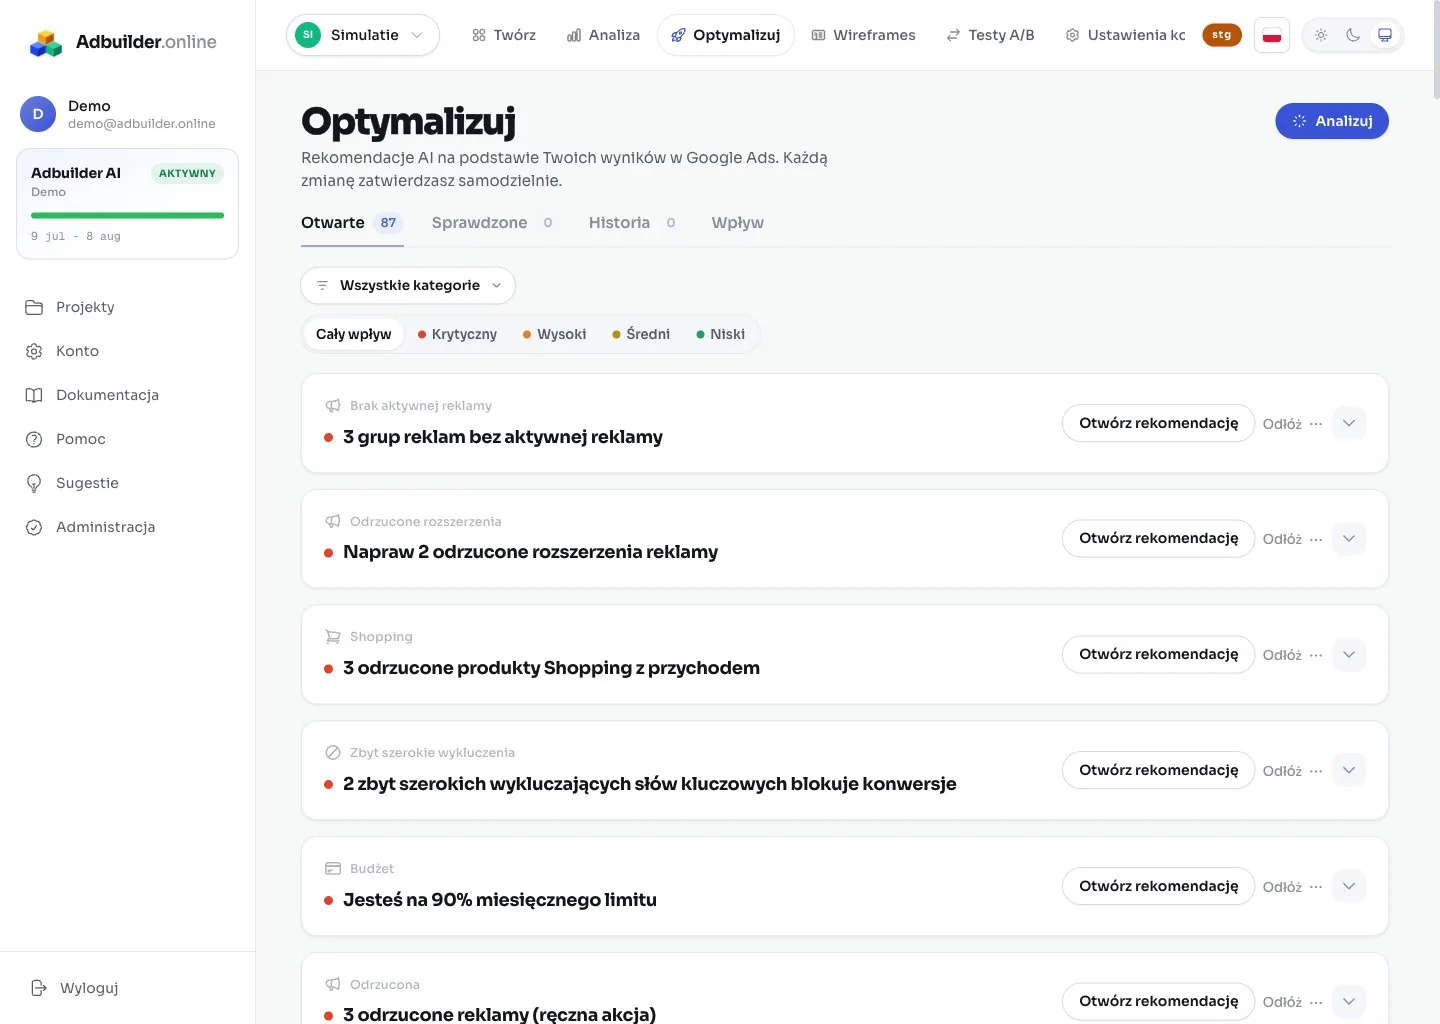Open recommendation for 3 grup reklam
This screenshot has height=1024, width=1440.
tap(1158, 423)
